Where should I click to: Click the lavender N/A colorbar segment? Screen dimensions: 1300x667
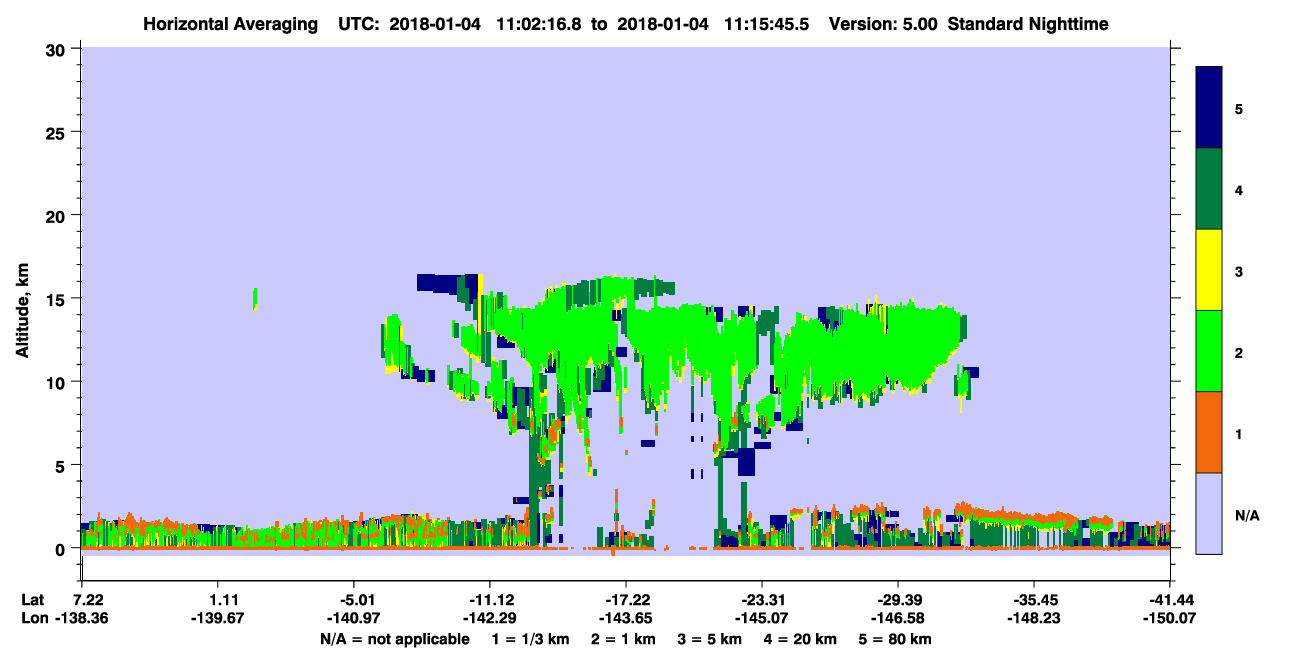pos(1209,513)
